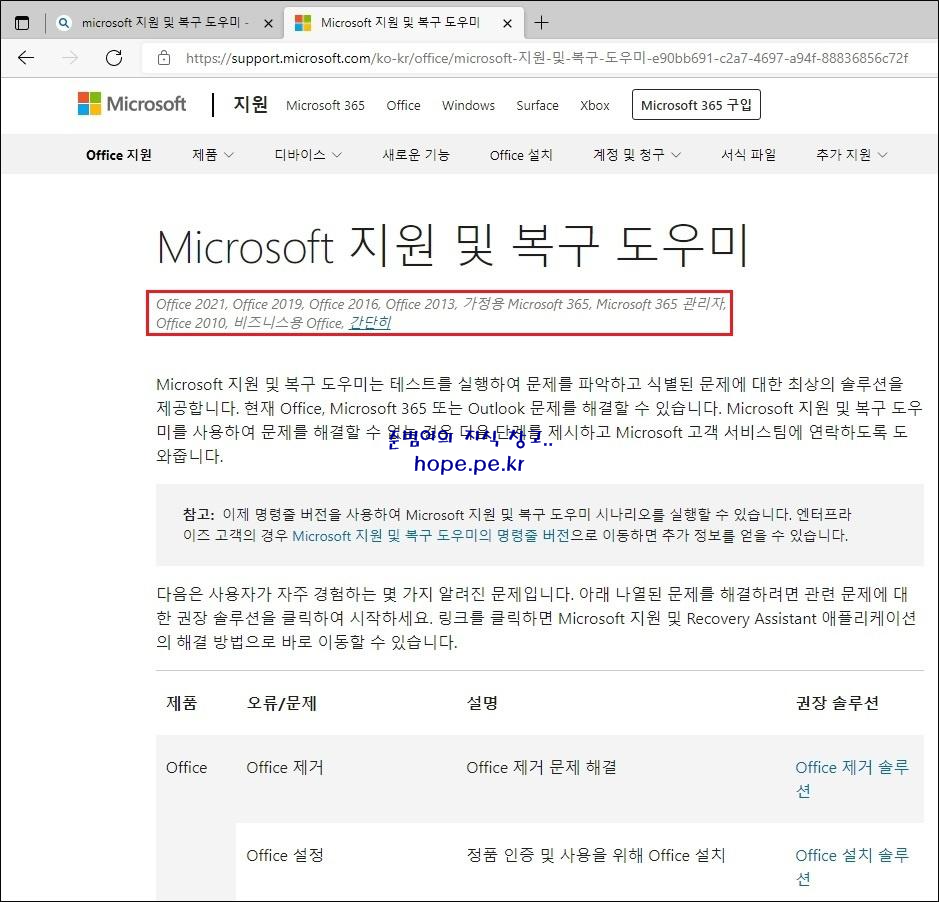Click the Microsoft 365 구입 button

[696, 105]
